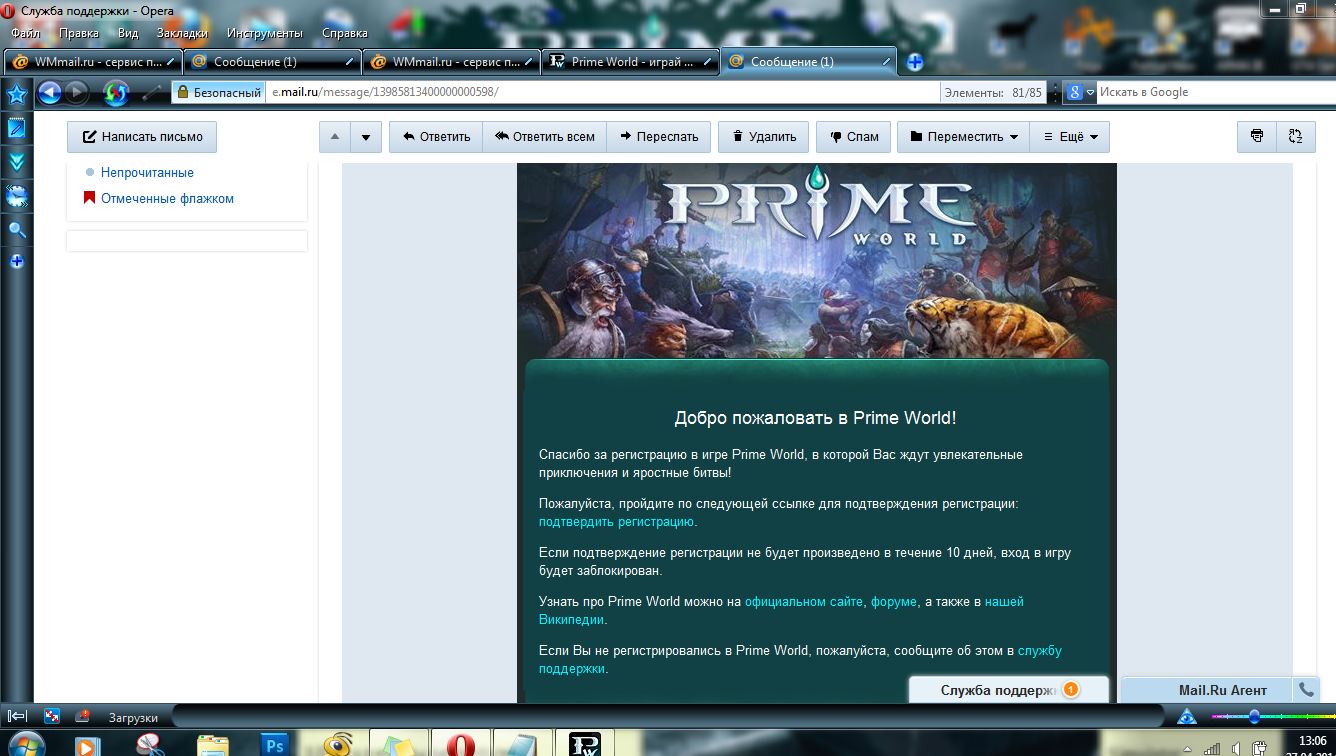Screen dimensions: 1336x756
Task: Open the Отмеченные флажком filter
Action: coord(167,198)
